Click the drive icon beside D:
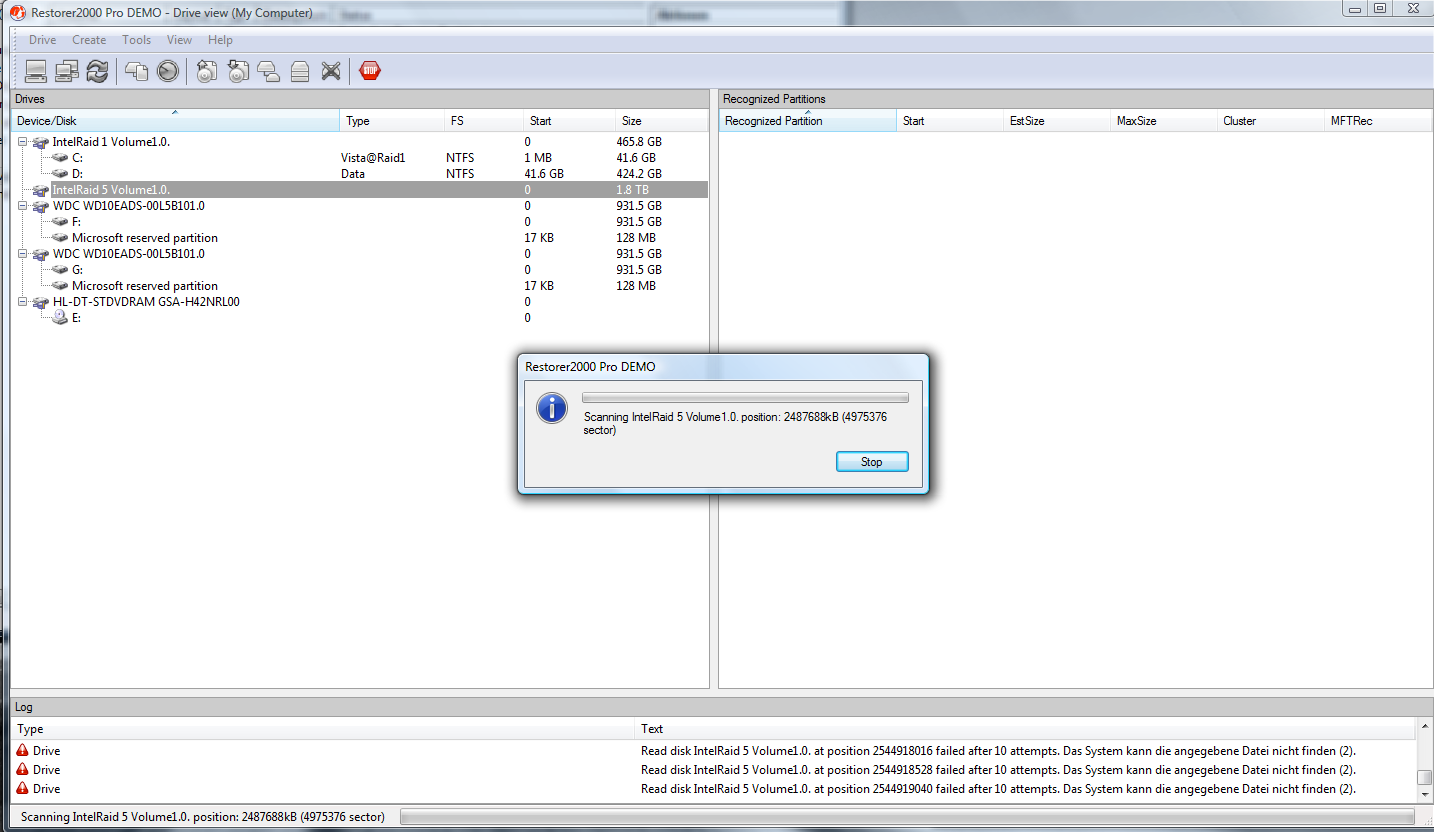Screen dimensions: 1434x832 (60, 174)
